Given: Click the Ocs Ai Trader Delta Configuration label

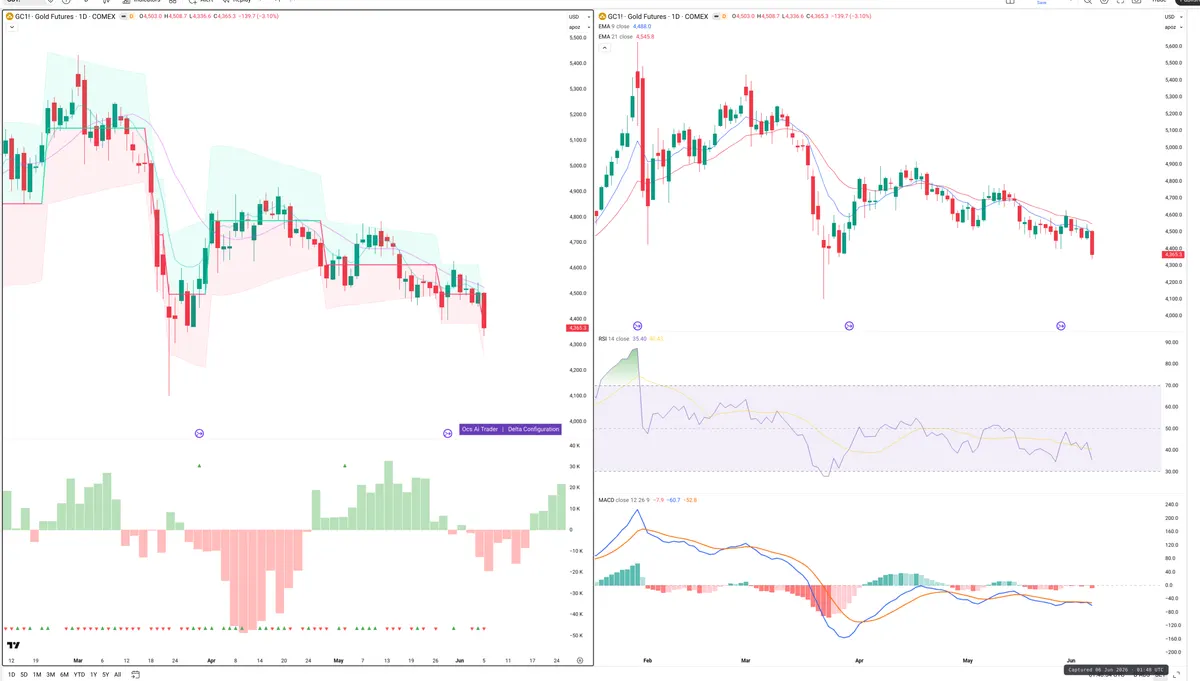Looking at the screenshot, I should pyautogui.click(x=510, y=429).
